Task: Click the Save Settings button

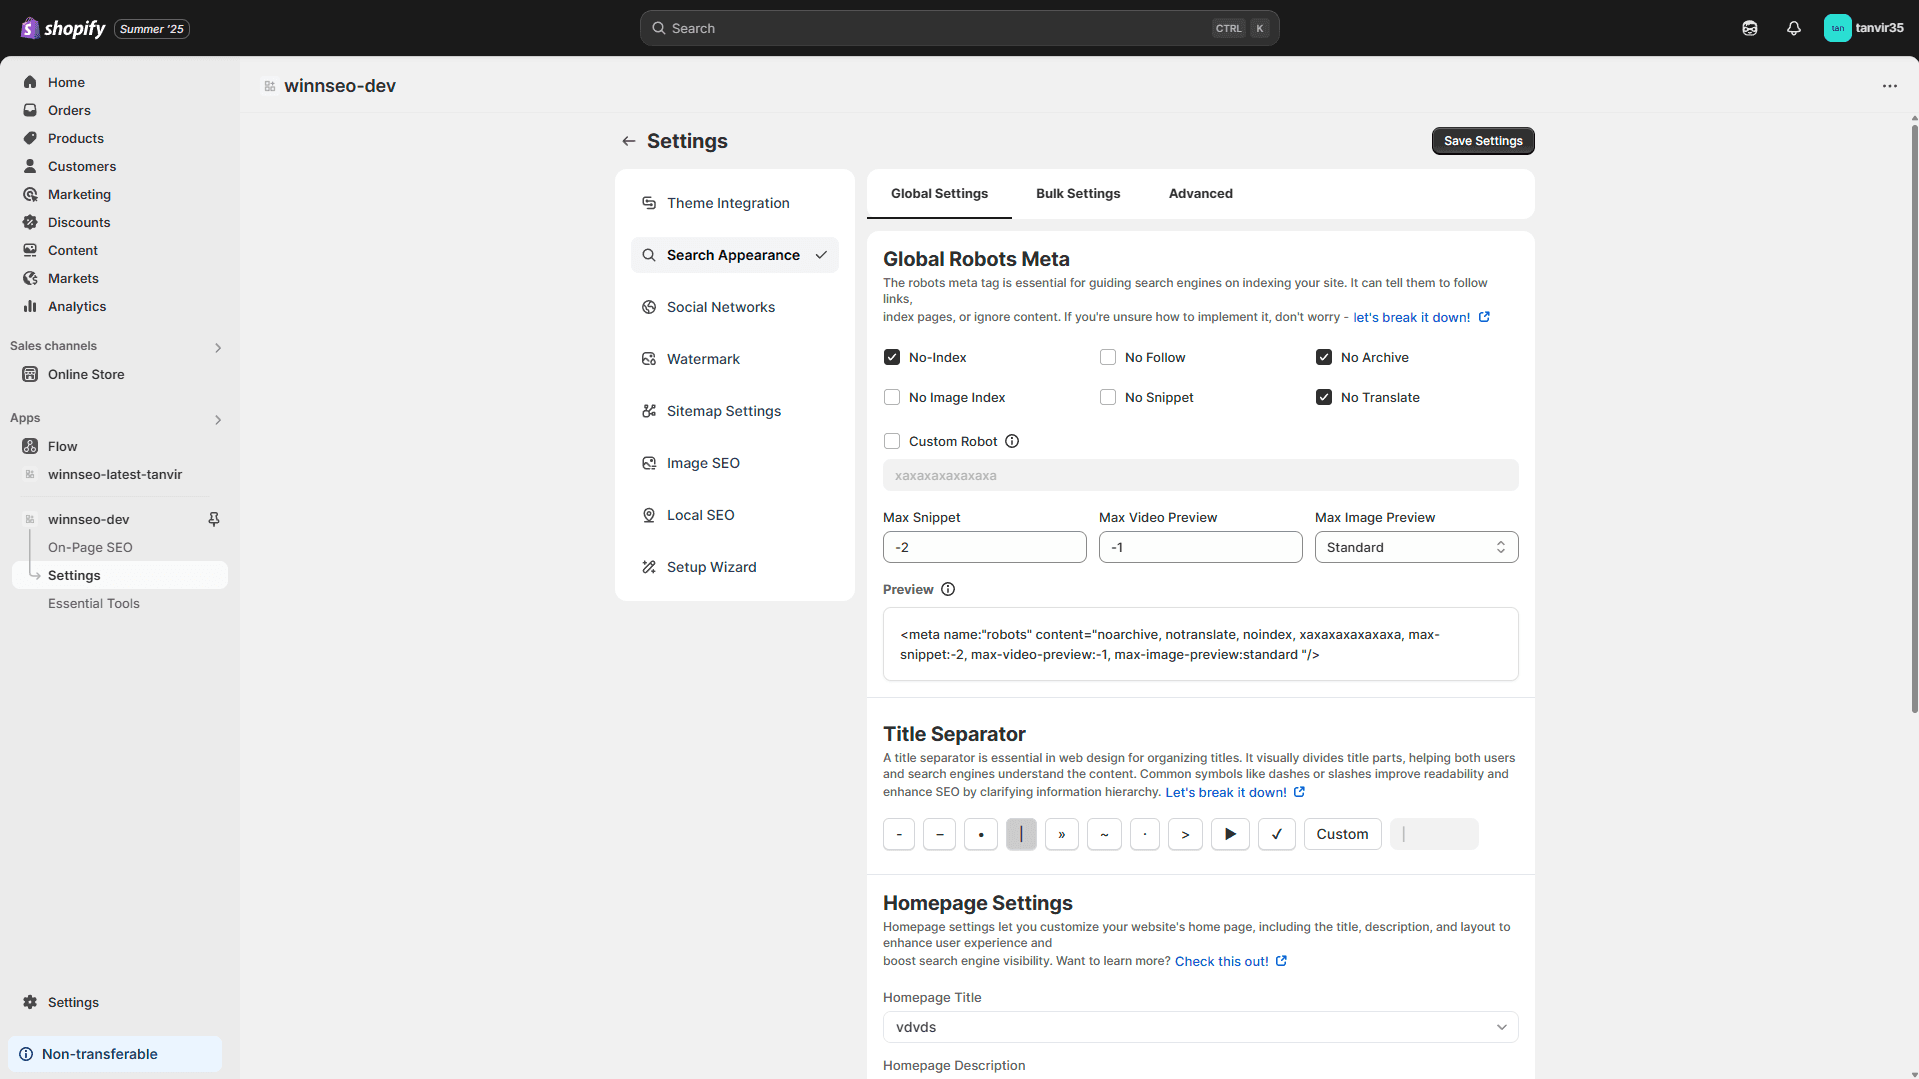Action: (x=1482, y=141)
